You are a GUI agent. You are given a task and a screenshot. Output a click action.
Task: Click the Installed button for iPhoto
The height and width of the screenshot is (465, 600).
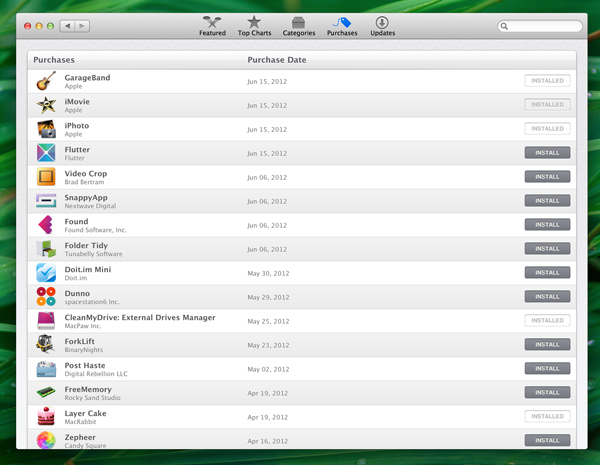[x=547, y=129]
